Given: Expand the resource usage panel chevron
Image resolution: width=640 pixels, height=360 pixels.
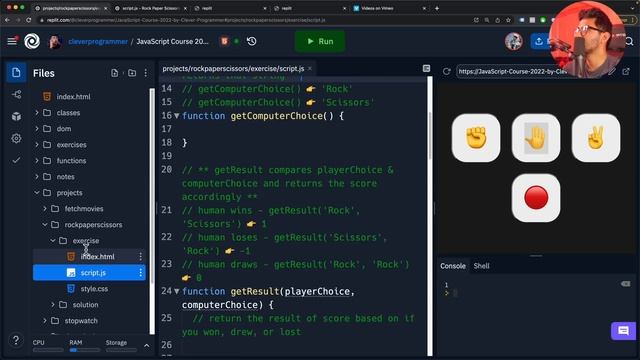Looking at the screenshot, I should click(x=147, y=346).
